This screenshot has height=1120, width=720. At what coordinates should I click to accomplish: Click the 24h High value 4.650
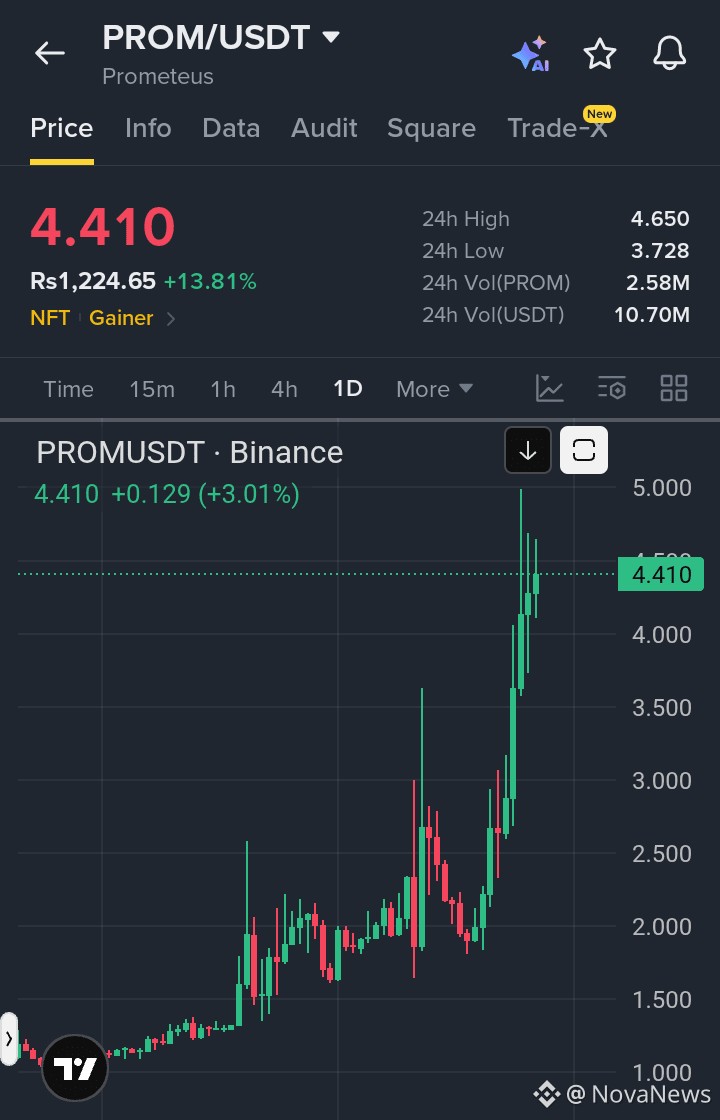point(660,219)
